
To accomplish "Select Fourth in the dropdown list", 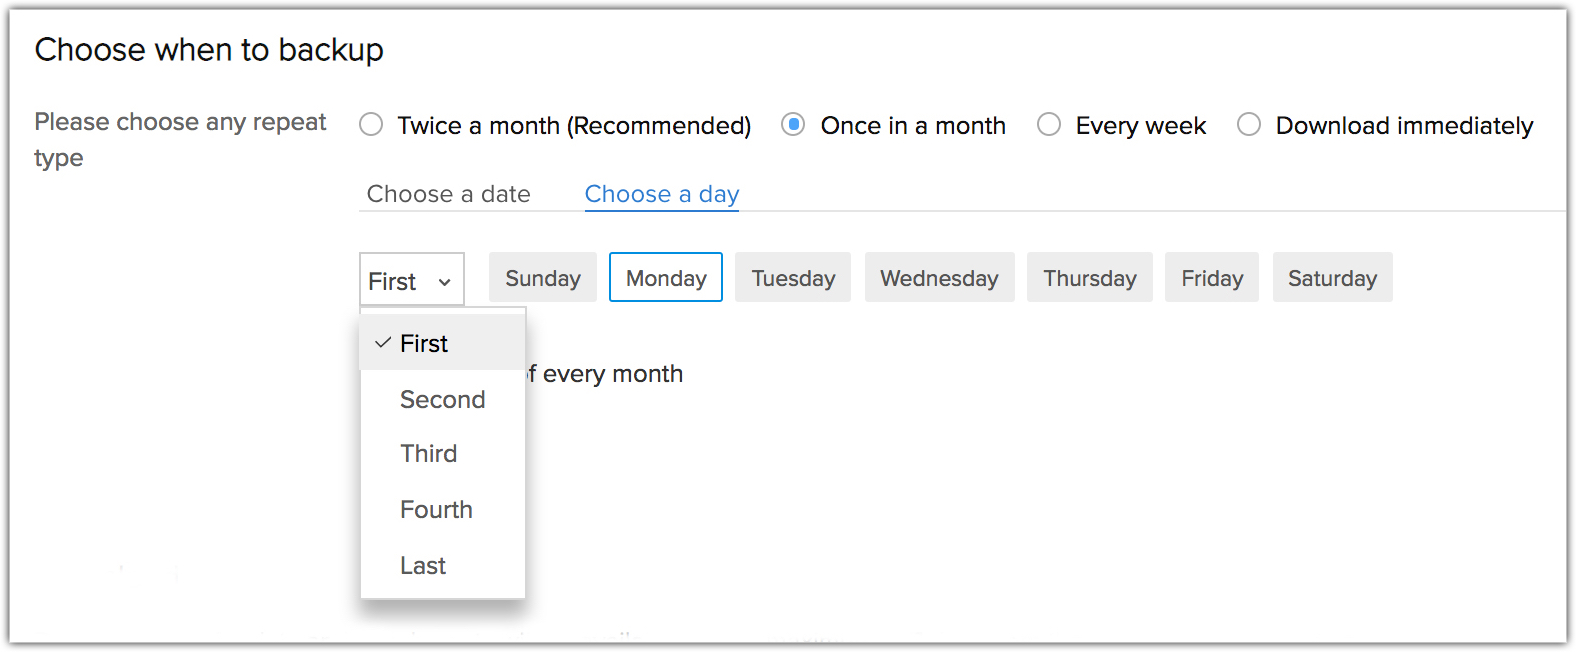I will pos(436,510).
